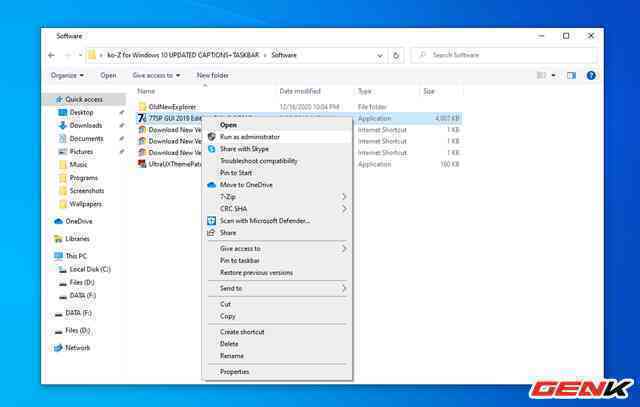Click the Downloads arrow icon in sidebar

(x=62, y=125)
